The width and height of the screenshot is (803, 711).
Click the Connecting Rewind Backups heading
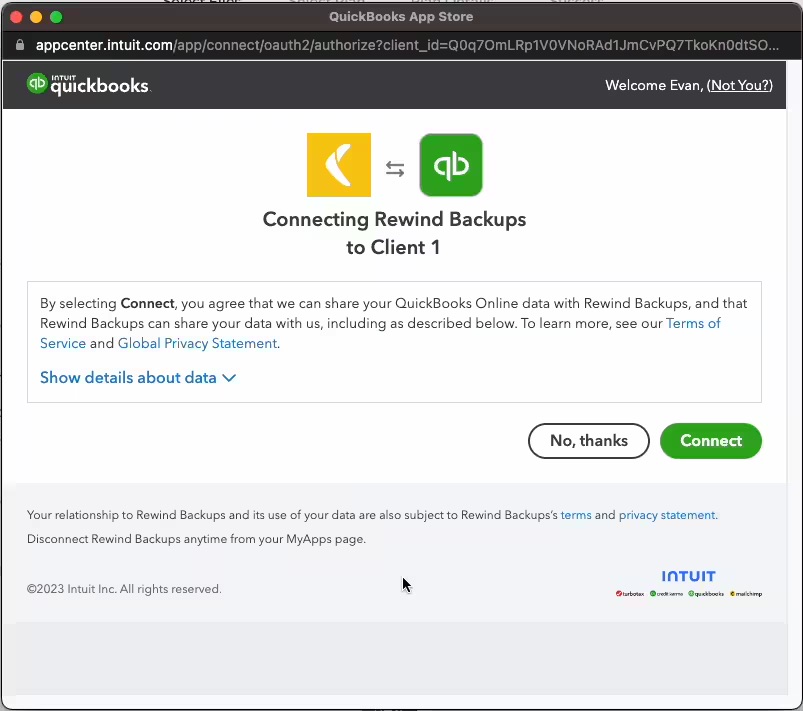[394, 233]
